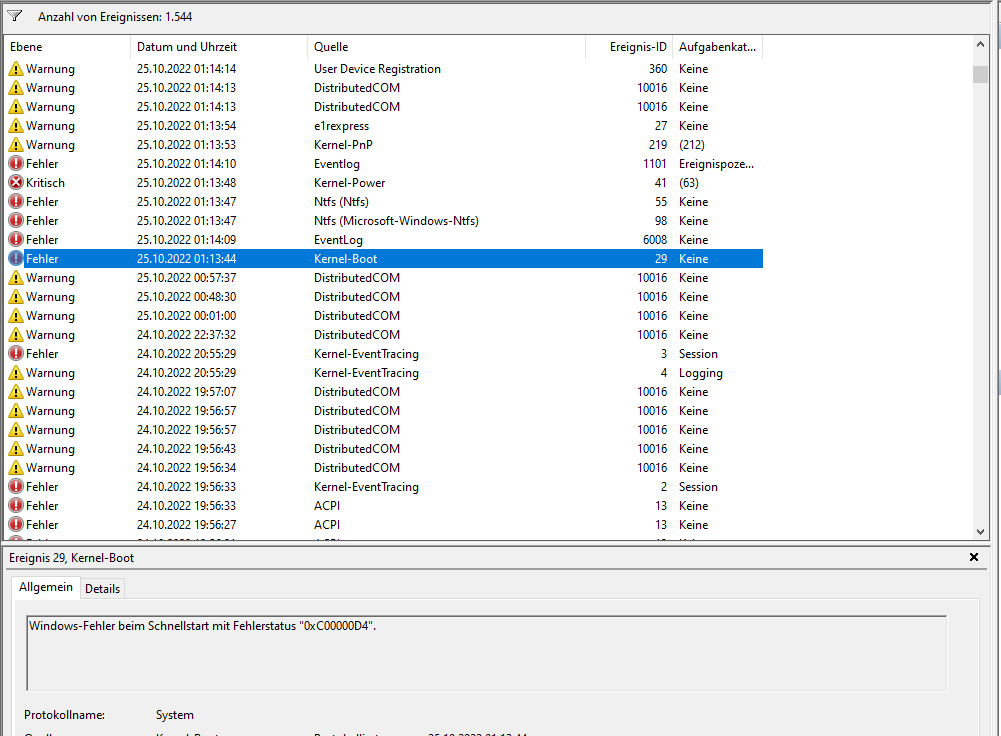Click the warning icon of User Device Registration row
This screenshot has width=1001, height=736.
pos(16,69)
